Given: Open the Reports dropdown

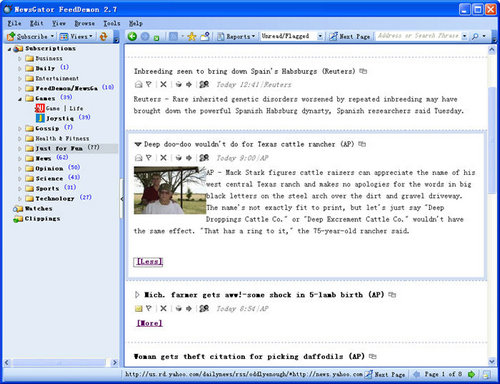Looking at the screenshot, I should pyautogui.click(x=236, y=36).
